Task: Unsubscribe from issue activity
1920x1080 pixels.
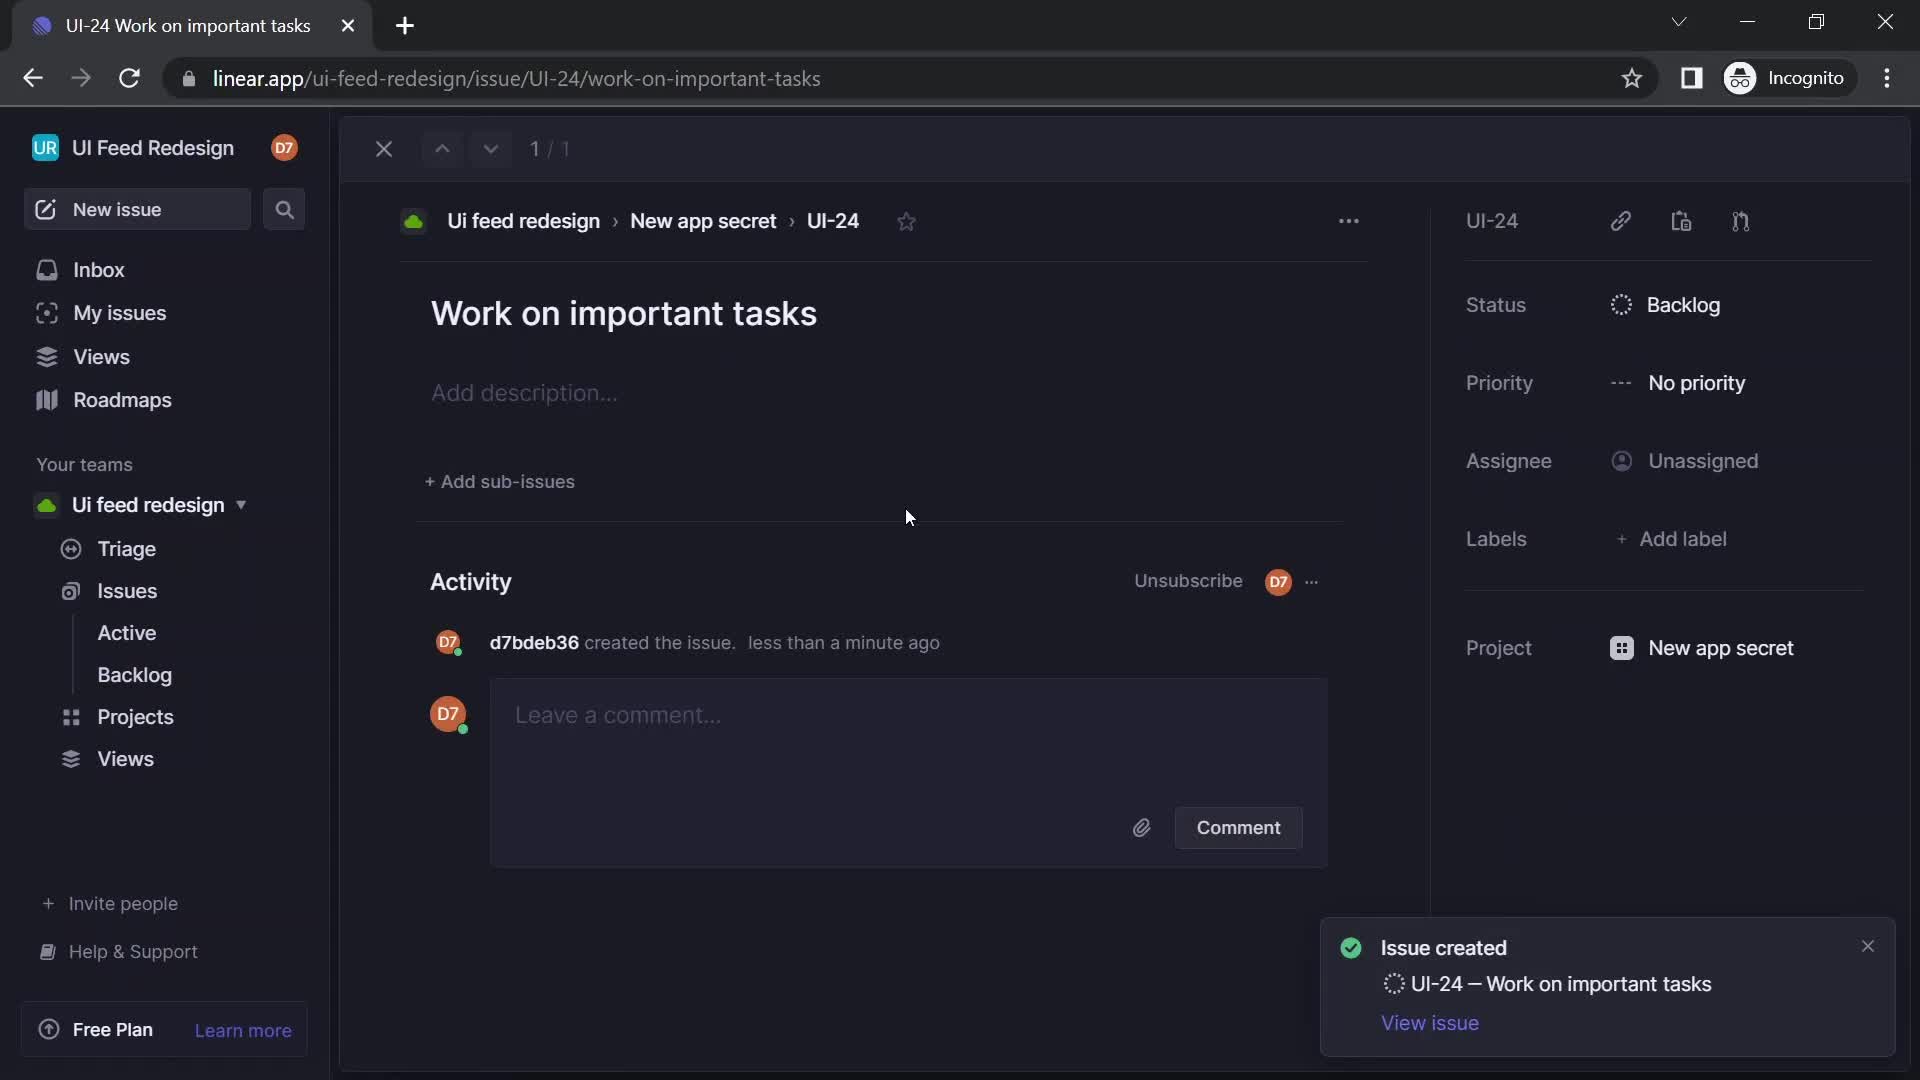Action: pos(1188,581)
